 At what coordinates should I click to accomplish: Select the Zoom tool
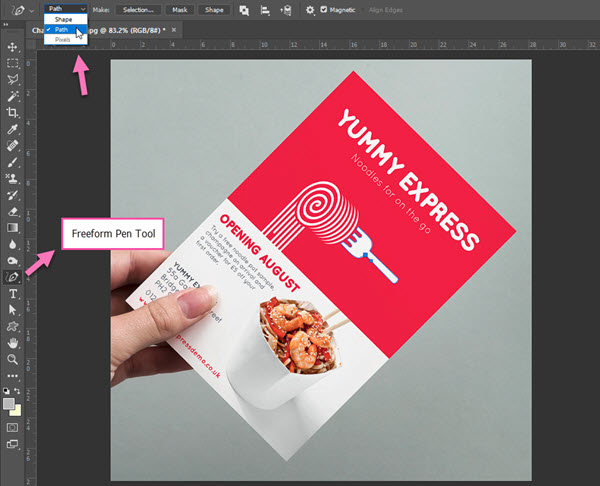12,359
